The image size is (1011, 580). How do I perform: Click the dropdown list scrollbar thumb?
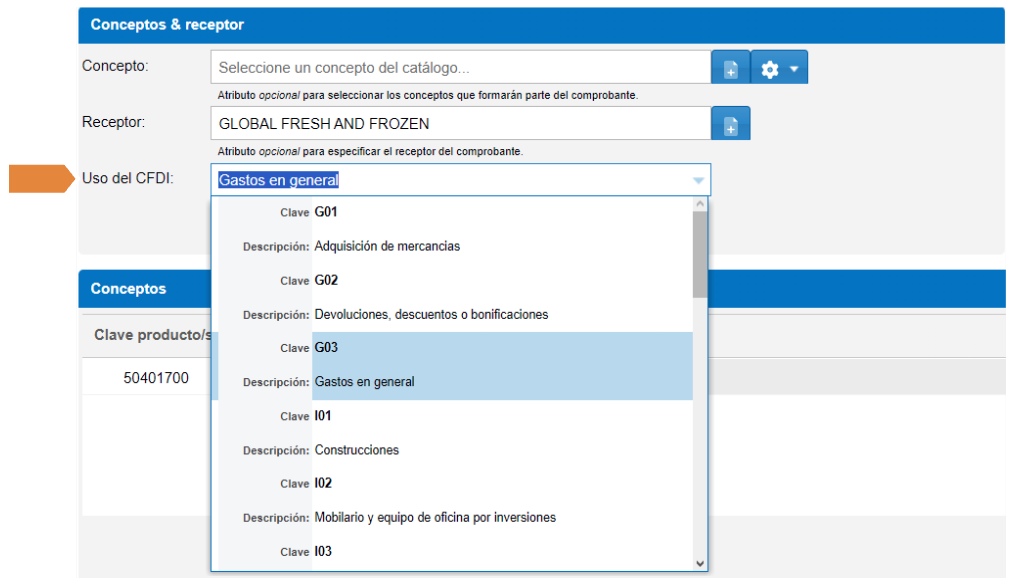700,255
